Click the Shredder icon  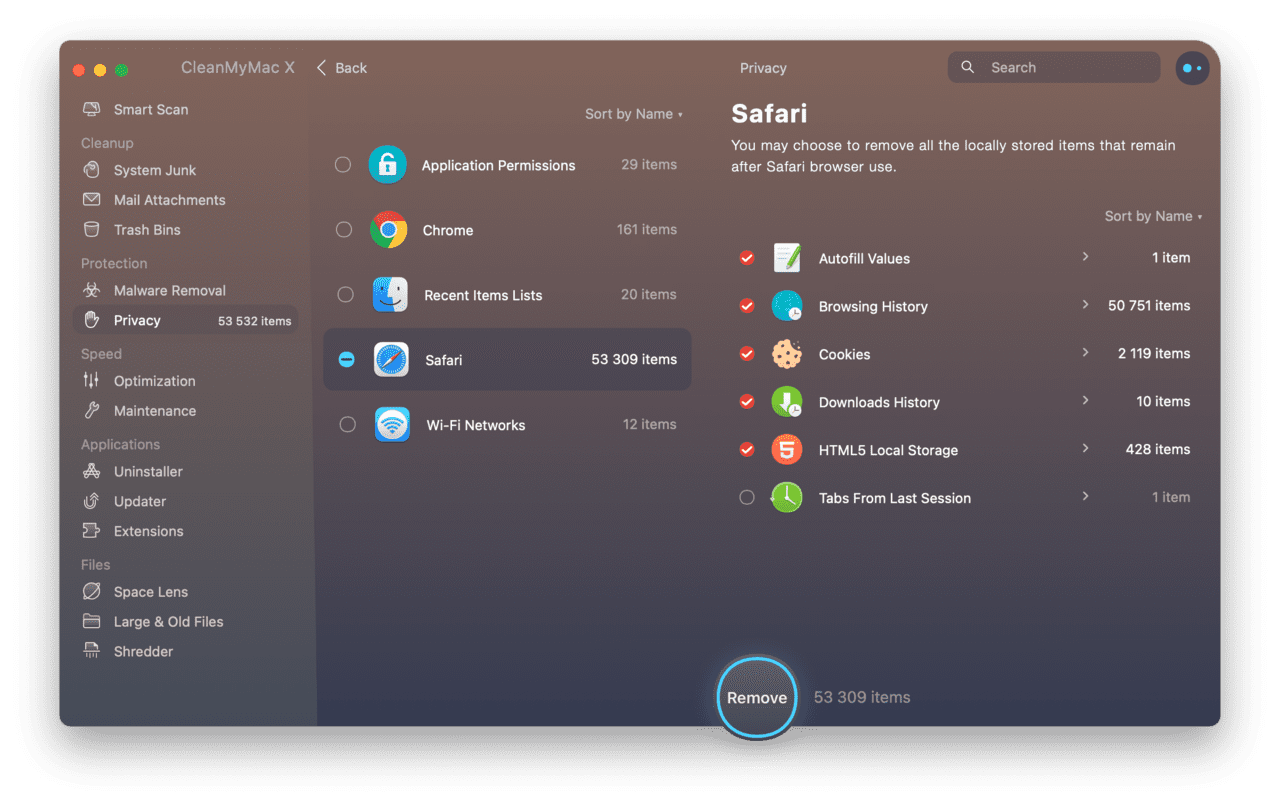point(92,652)
